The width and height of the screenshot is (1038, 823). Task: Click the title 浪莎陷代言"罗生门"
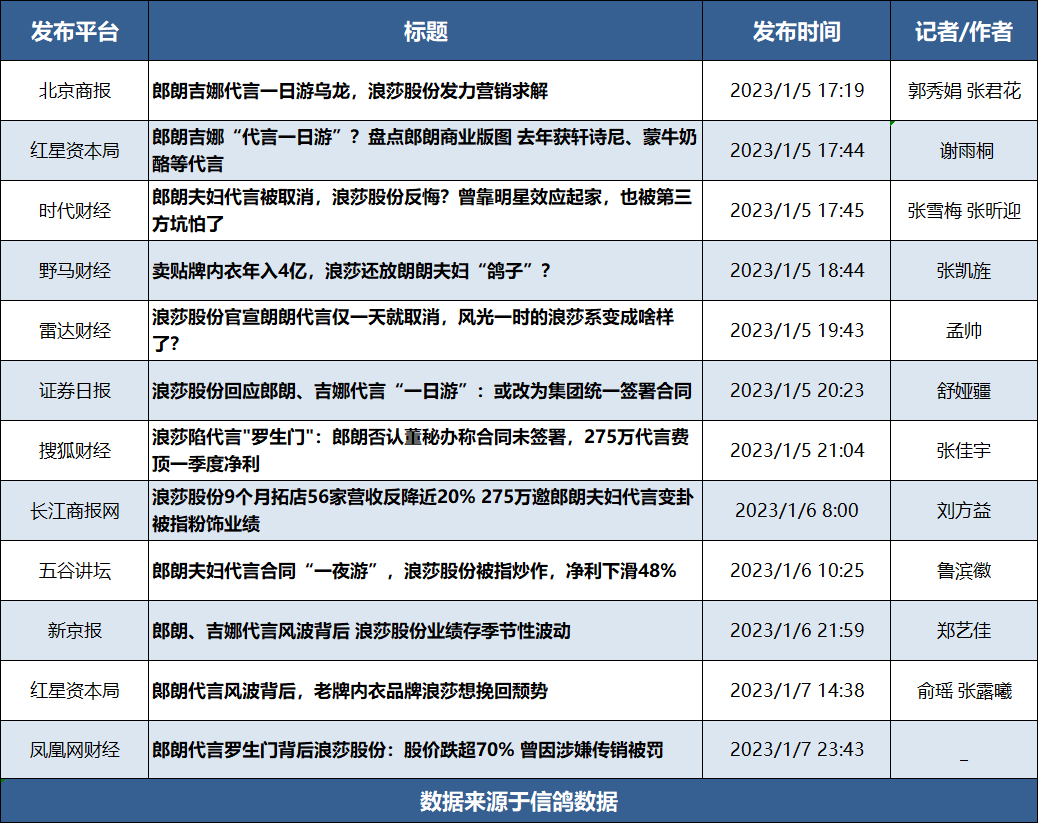click(x=426, y=450)
